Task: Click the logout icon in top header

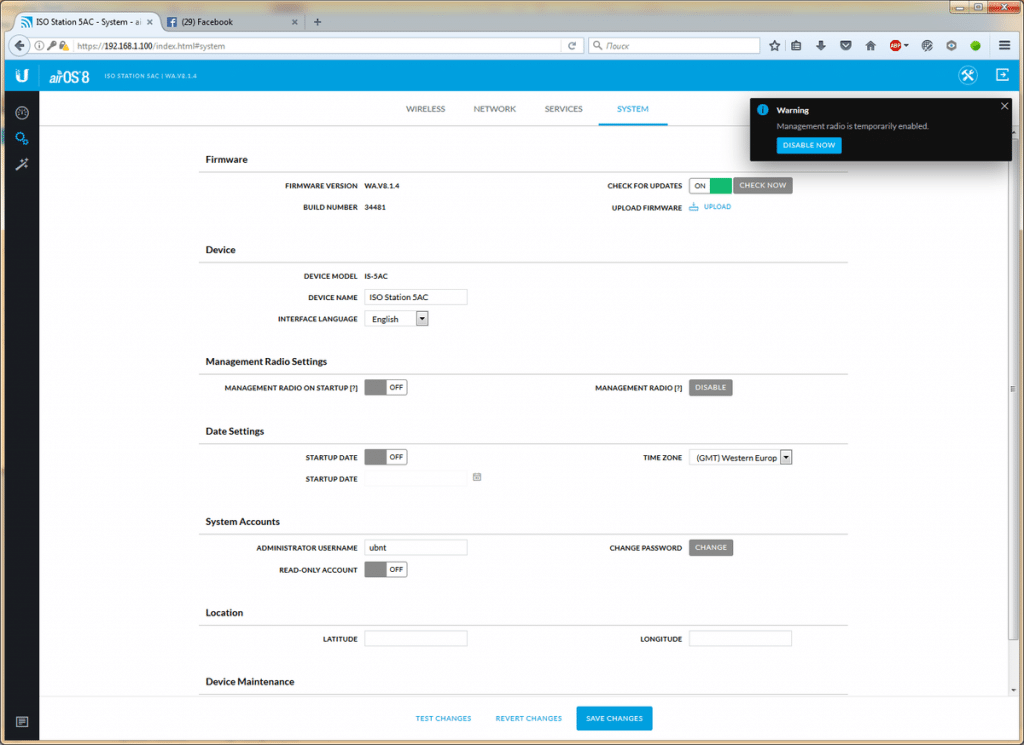Action: [x=1002, y=75]
